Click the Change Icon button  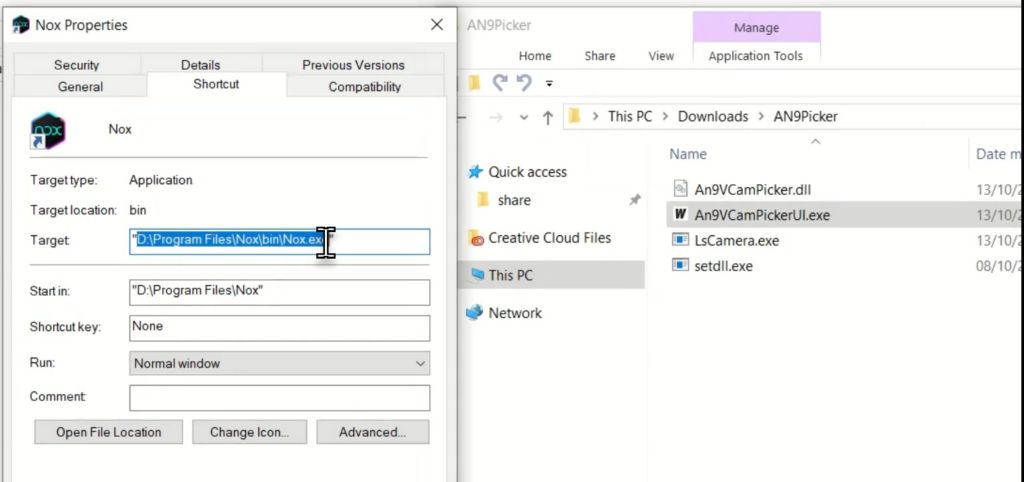click(249, 432)
